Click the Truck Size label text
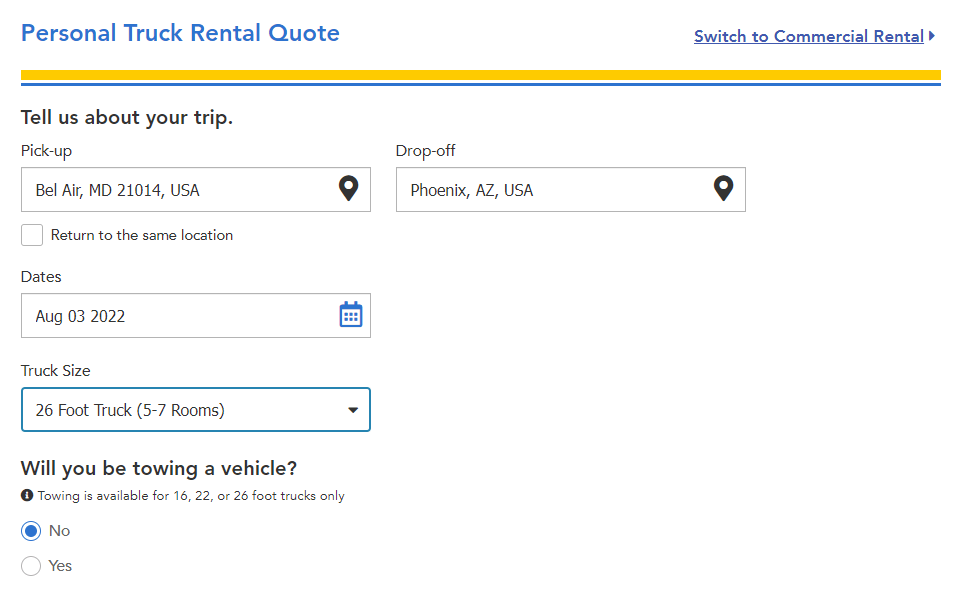 pyautogui.click(x=56, y=370)
